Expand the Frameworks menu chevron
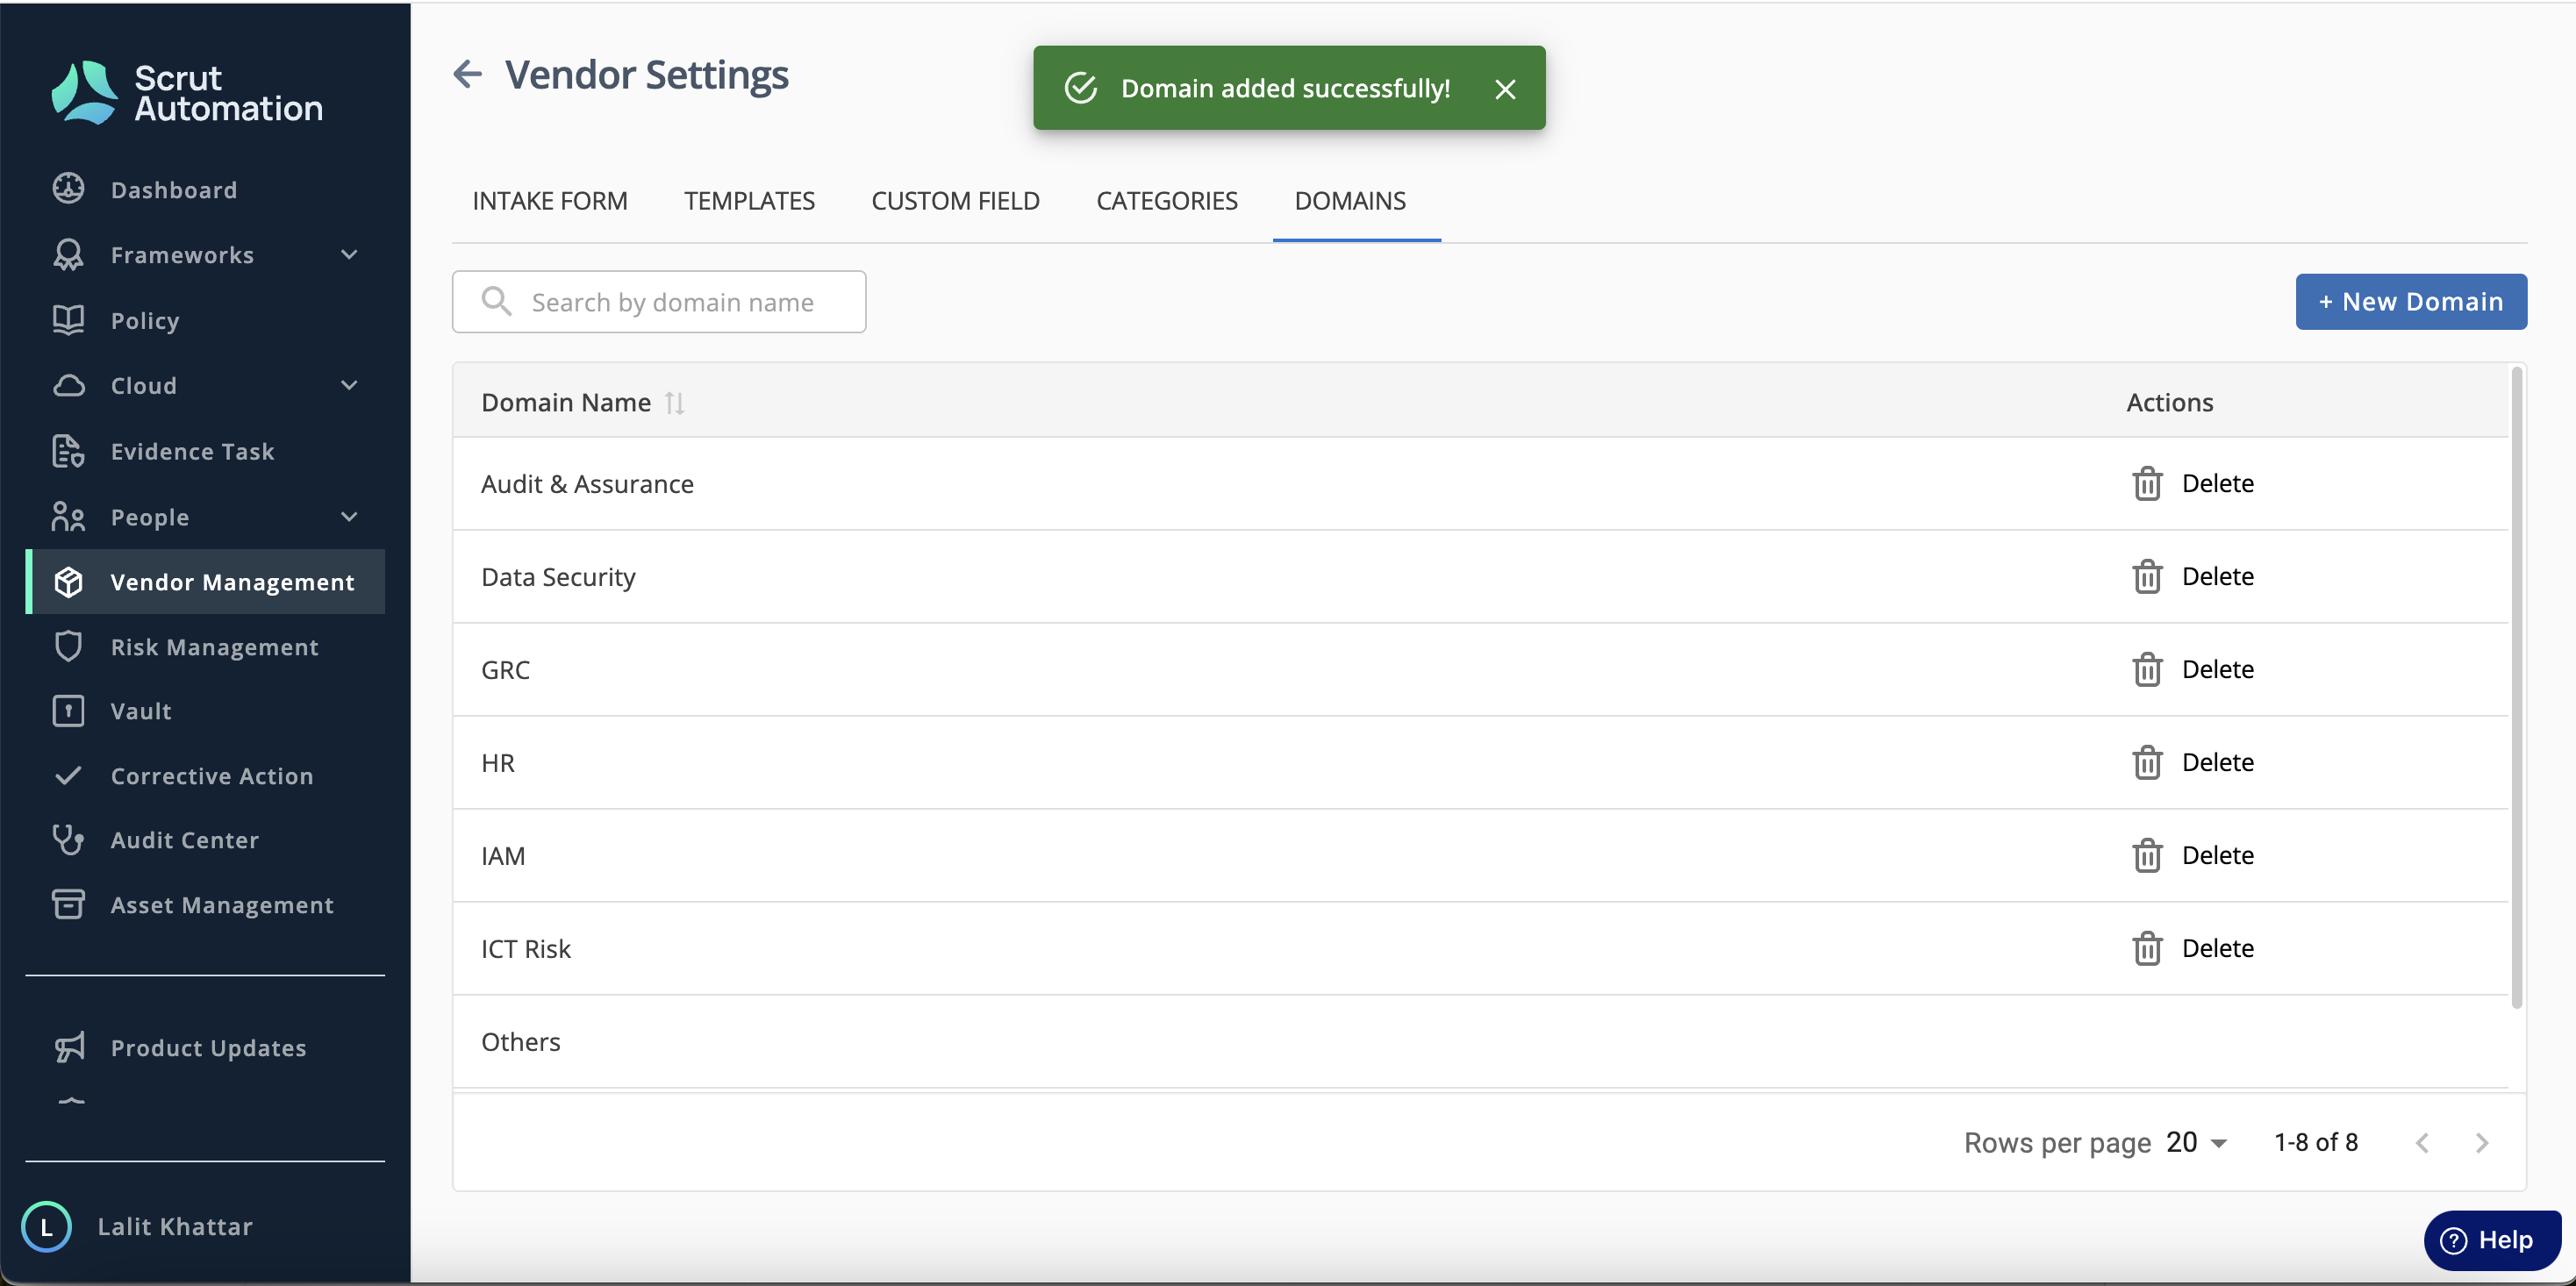This screenshot has width=2576, height=1286. (x=349, y=254)
